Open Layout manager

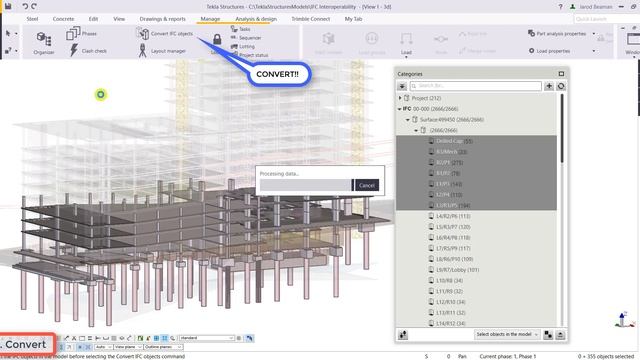tap(162, 51)
